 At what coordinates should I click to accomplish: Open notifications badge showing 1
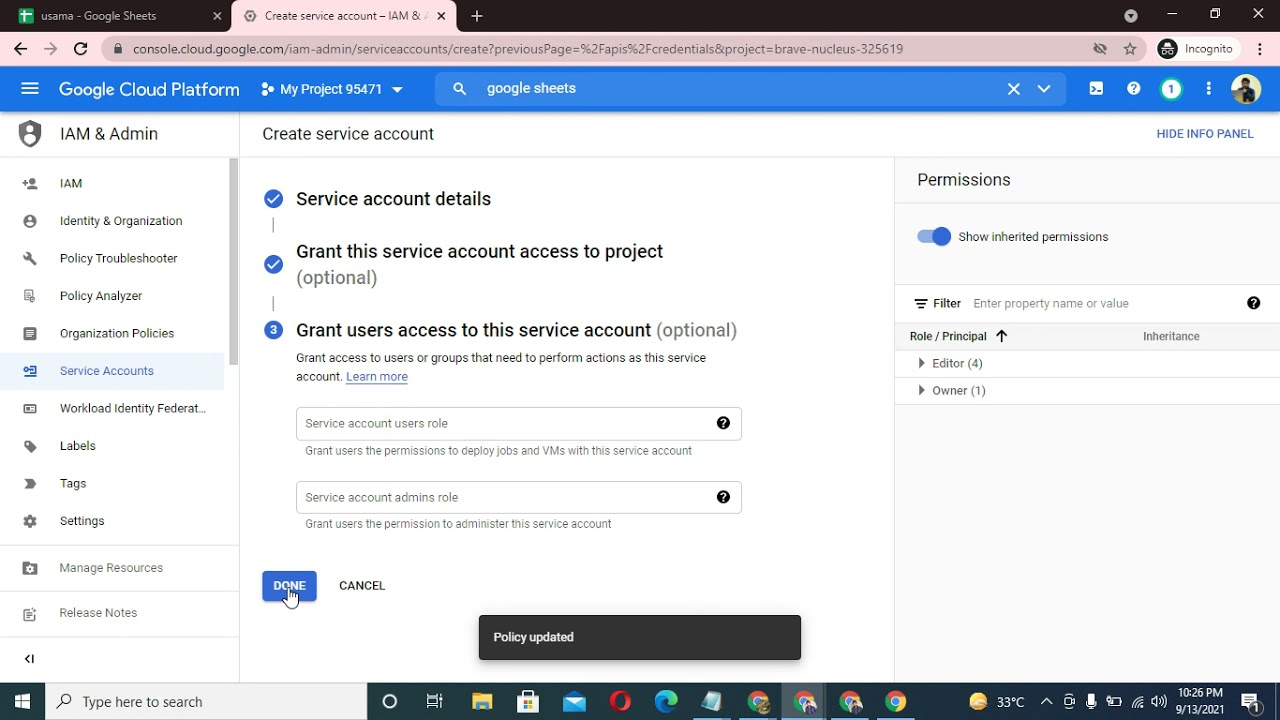tap(1171, 89)
